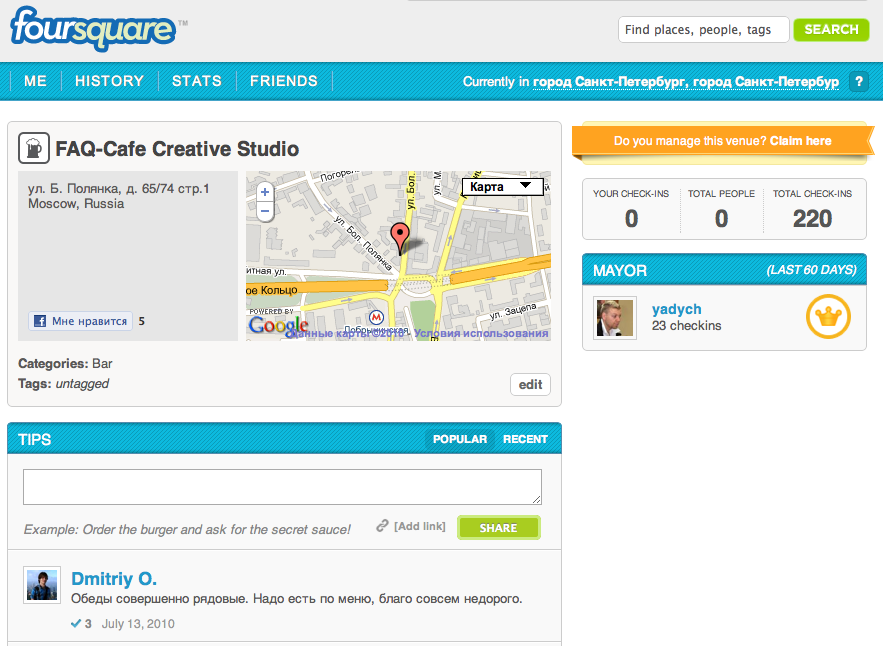The width and height of the screenshot is (883, 646).
Task: Open the question mark help icon
Action: point(859,81)
